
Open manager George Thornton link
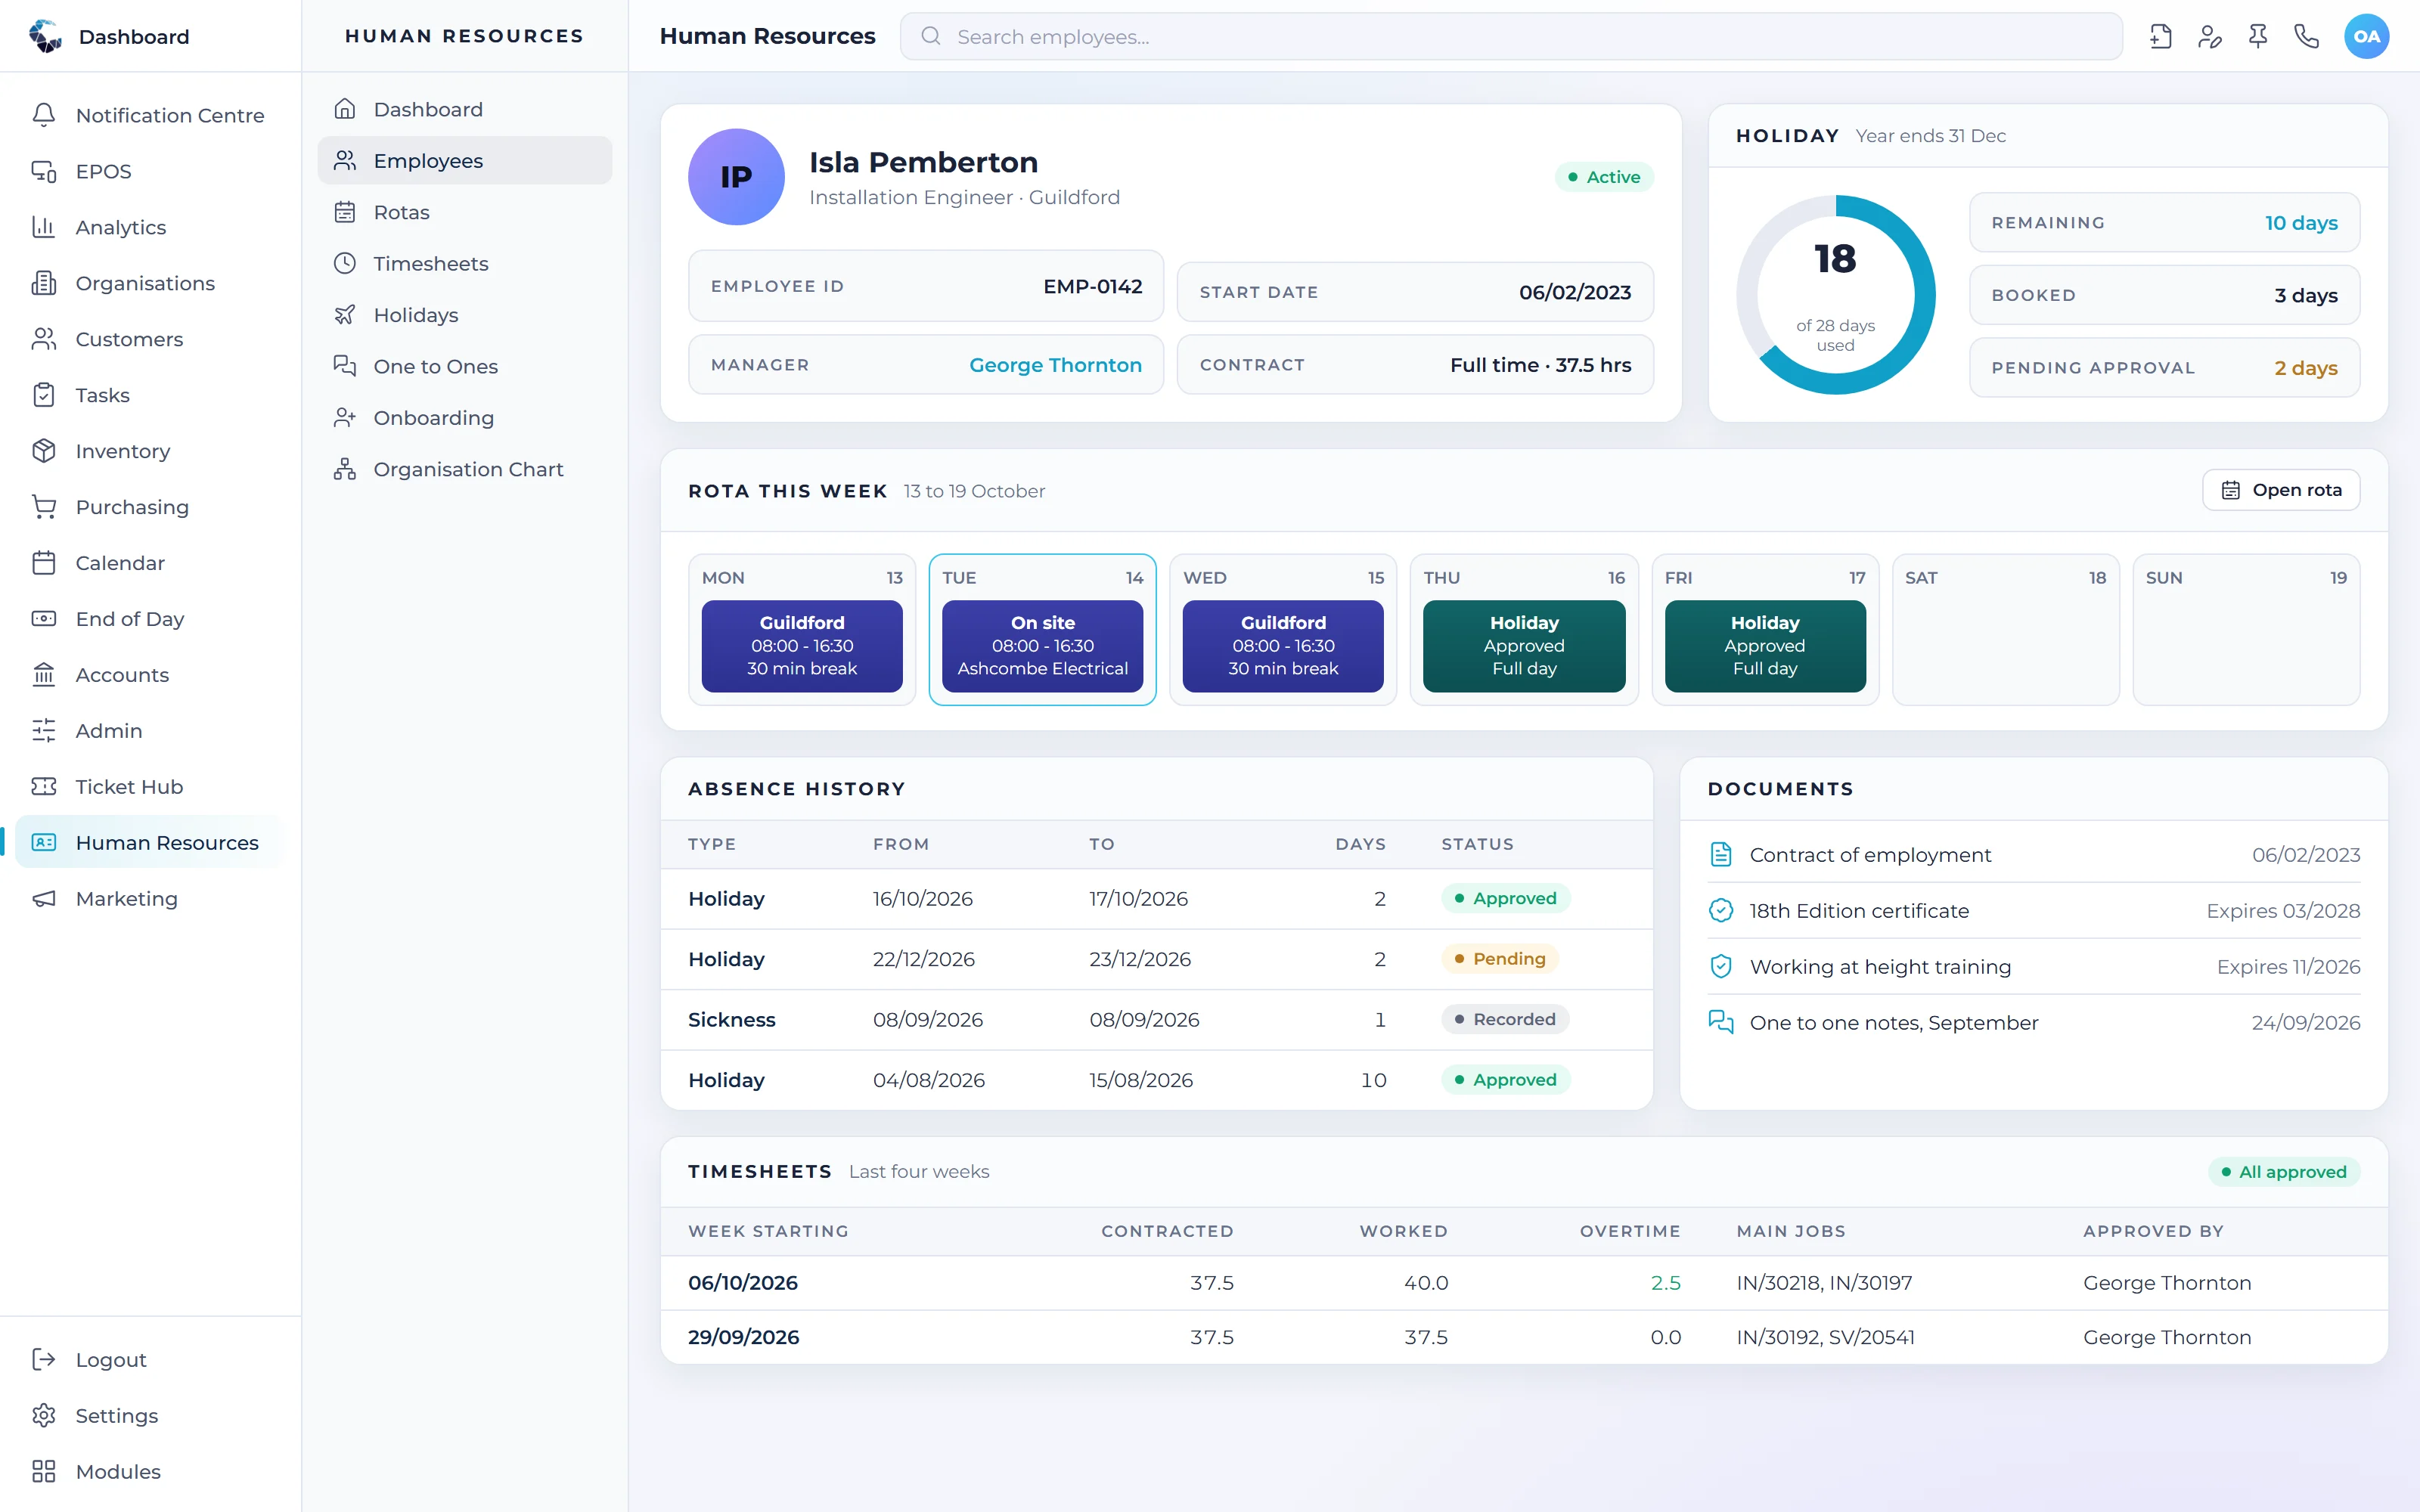[1055, 365]
